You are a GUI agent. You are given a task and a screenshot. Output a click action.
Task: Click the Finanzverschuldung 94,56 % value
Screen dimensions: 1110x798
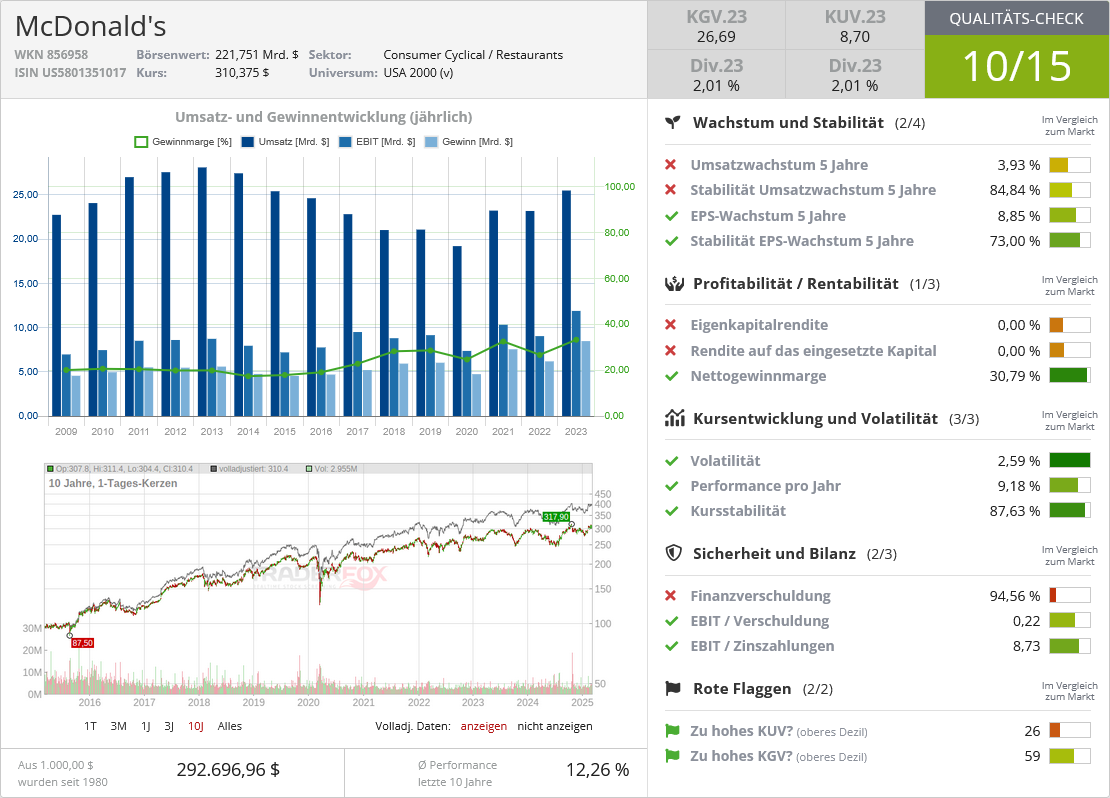[1014, 595]
